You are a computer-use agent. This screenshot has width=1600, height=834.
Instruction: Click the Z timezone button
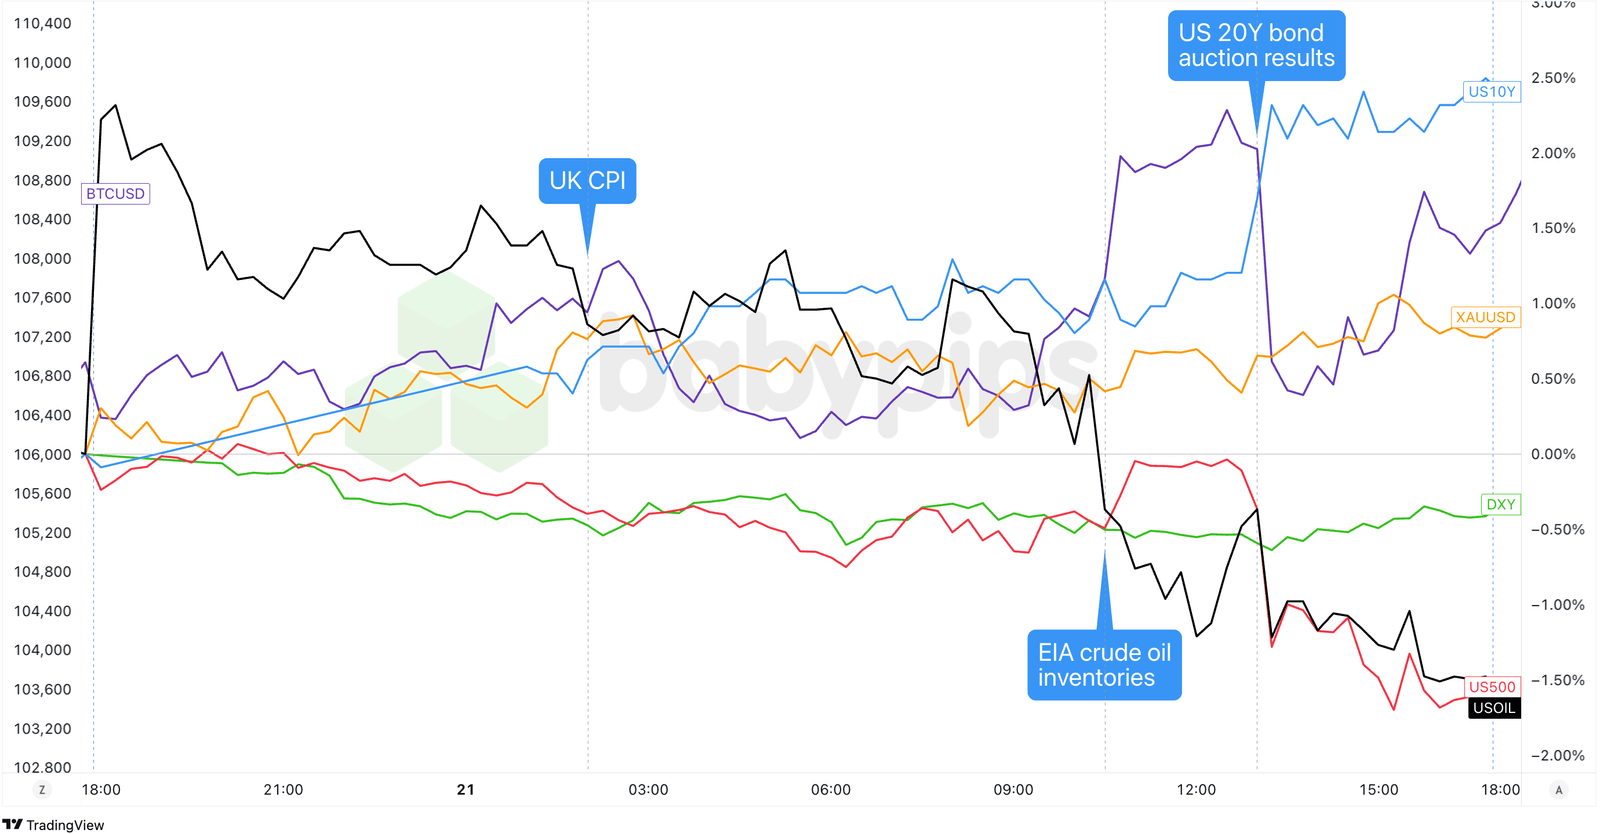click(x=41, y=790)
